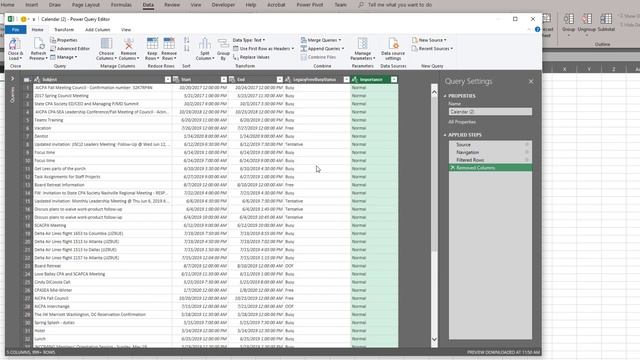Switch to the Add Column ribbon tab
This screenshot has width=640, height=360.
point(98,30)
